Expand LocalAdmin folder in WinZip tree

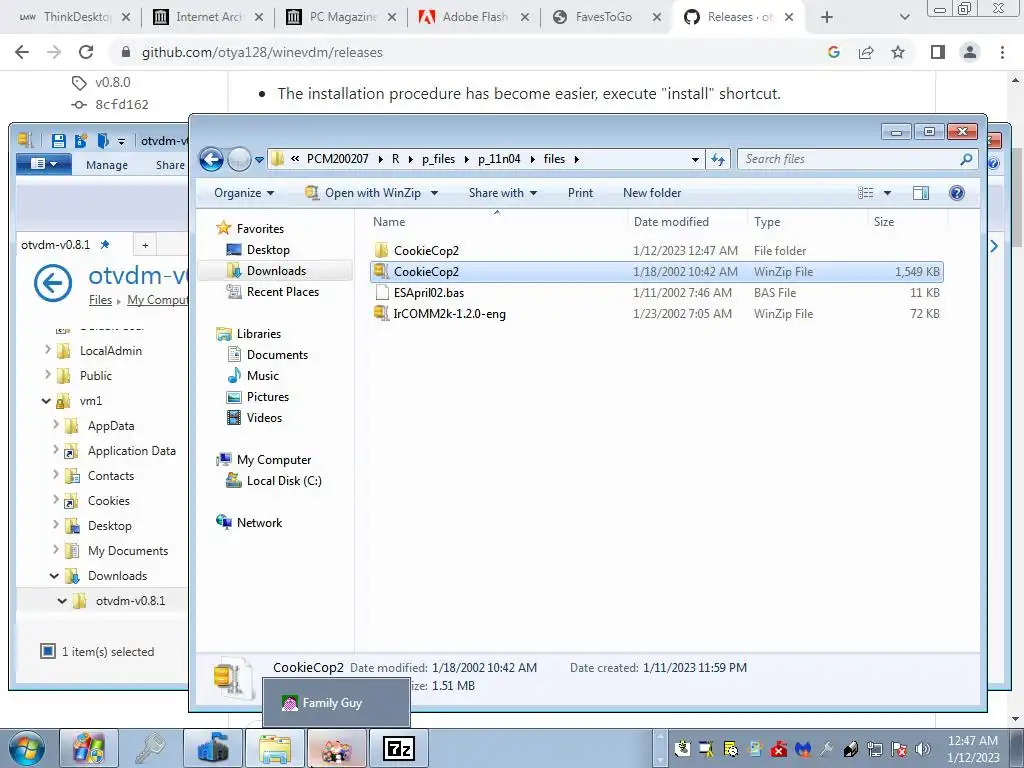(47, 350)
